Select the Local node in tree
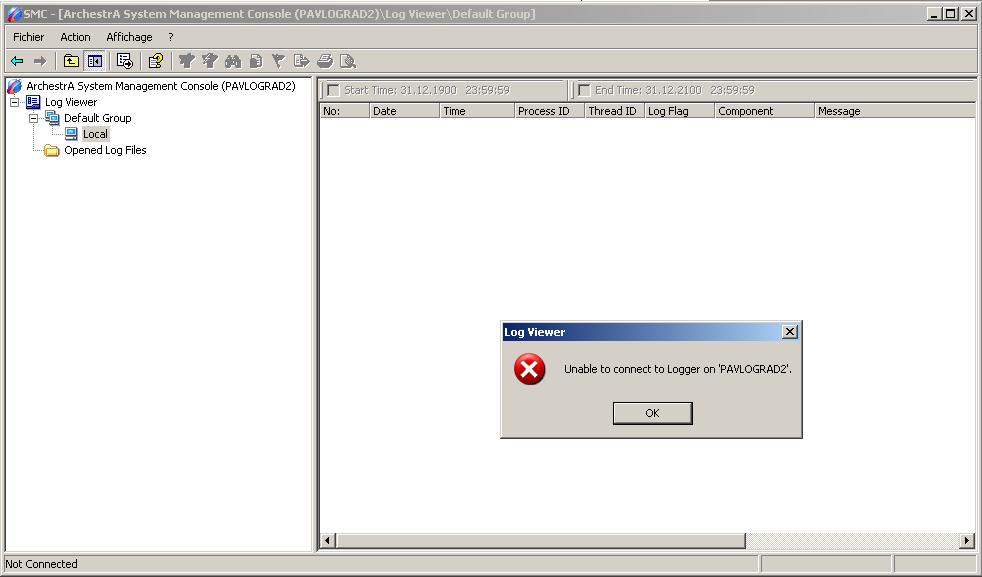 (x=95, y=134)
